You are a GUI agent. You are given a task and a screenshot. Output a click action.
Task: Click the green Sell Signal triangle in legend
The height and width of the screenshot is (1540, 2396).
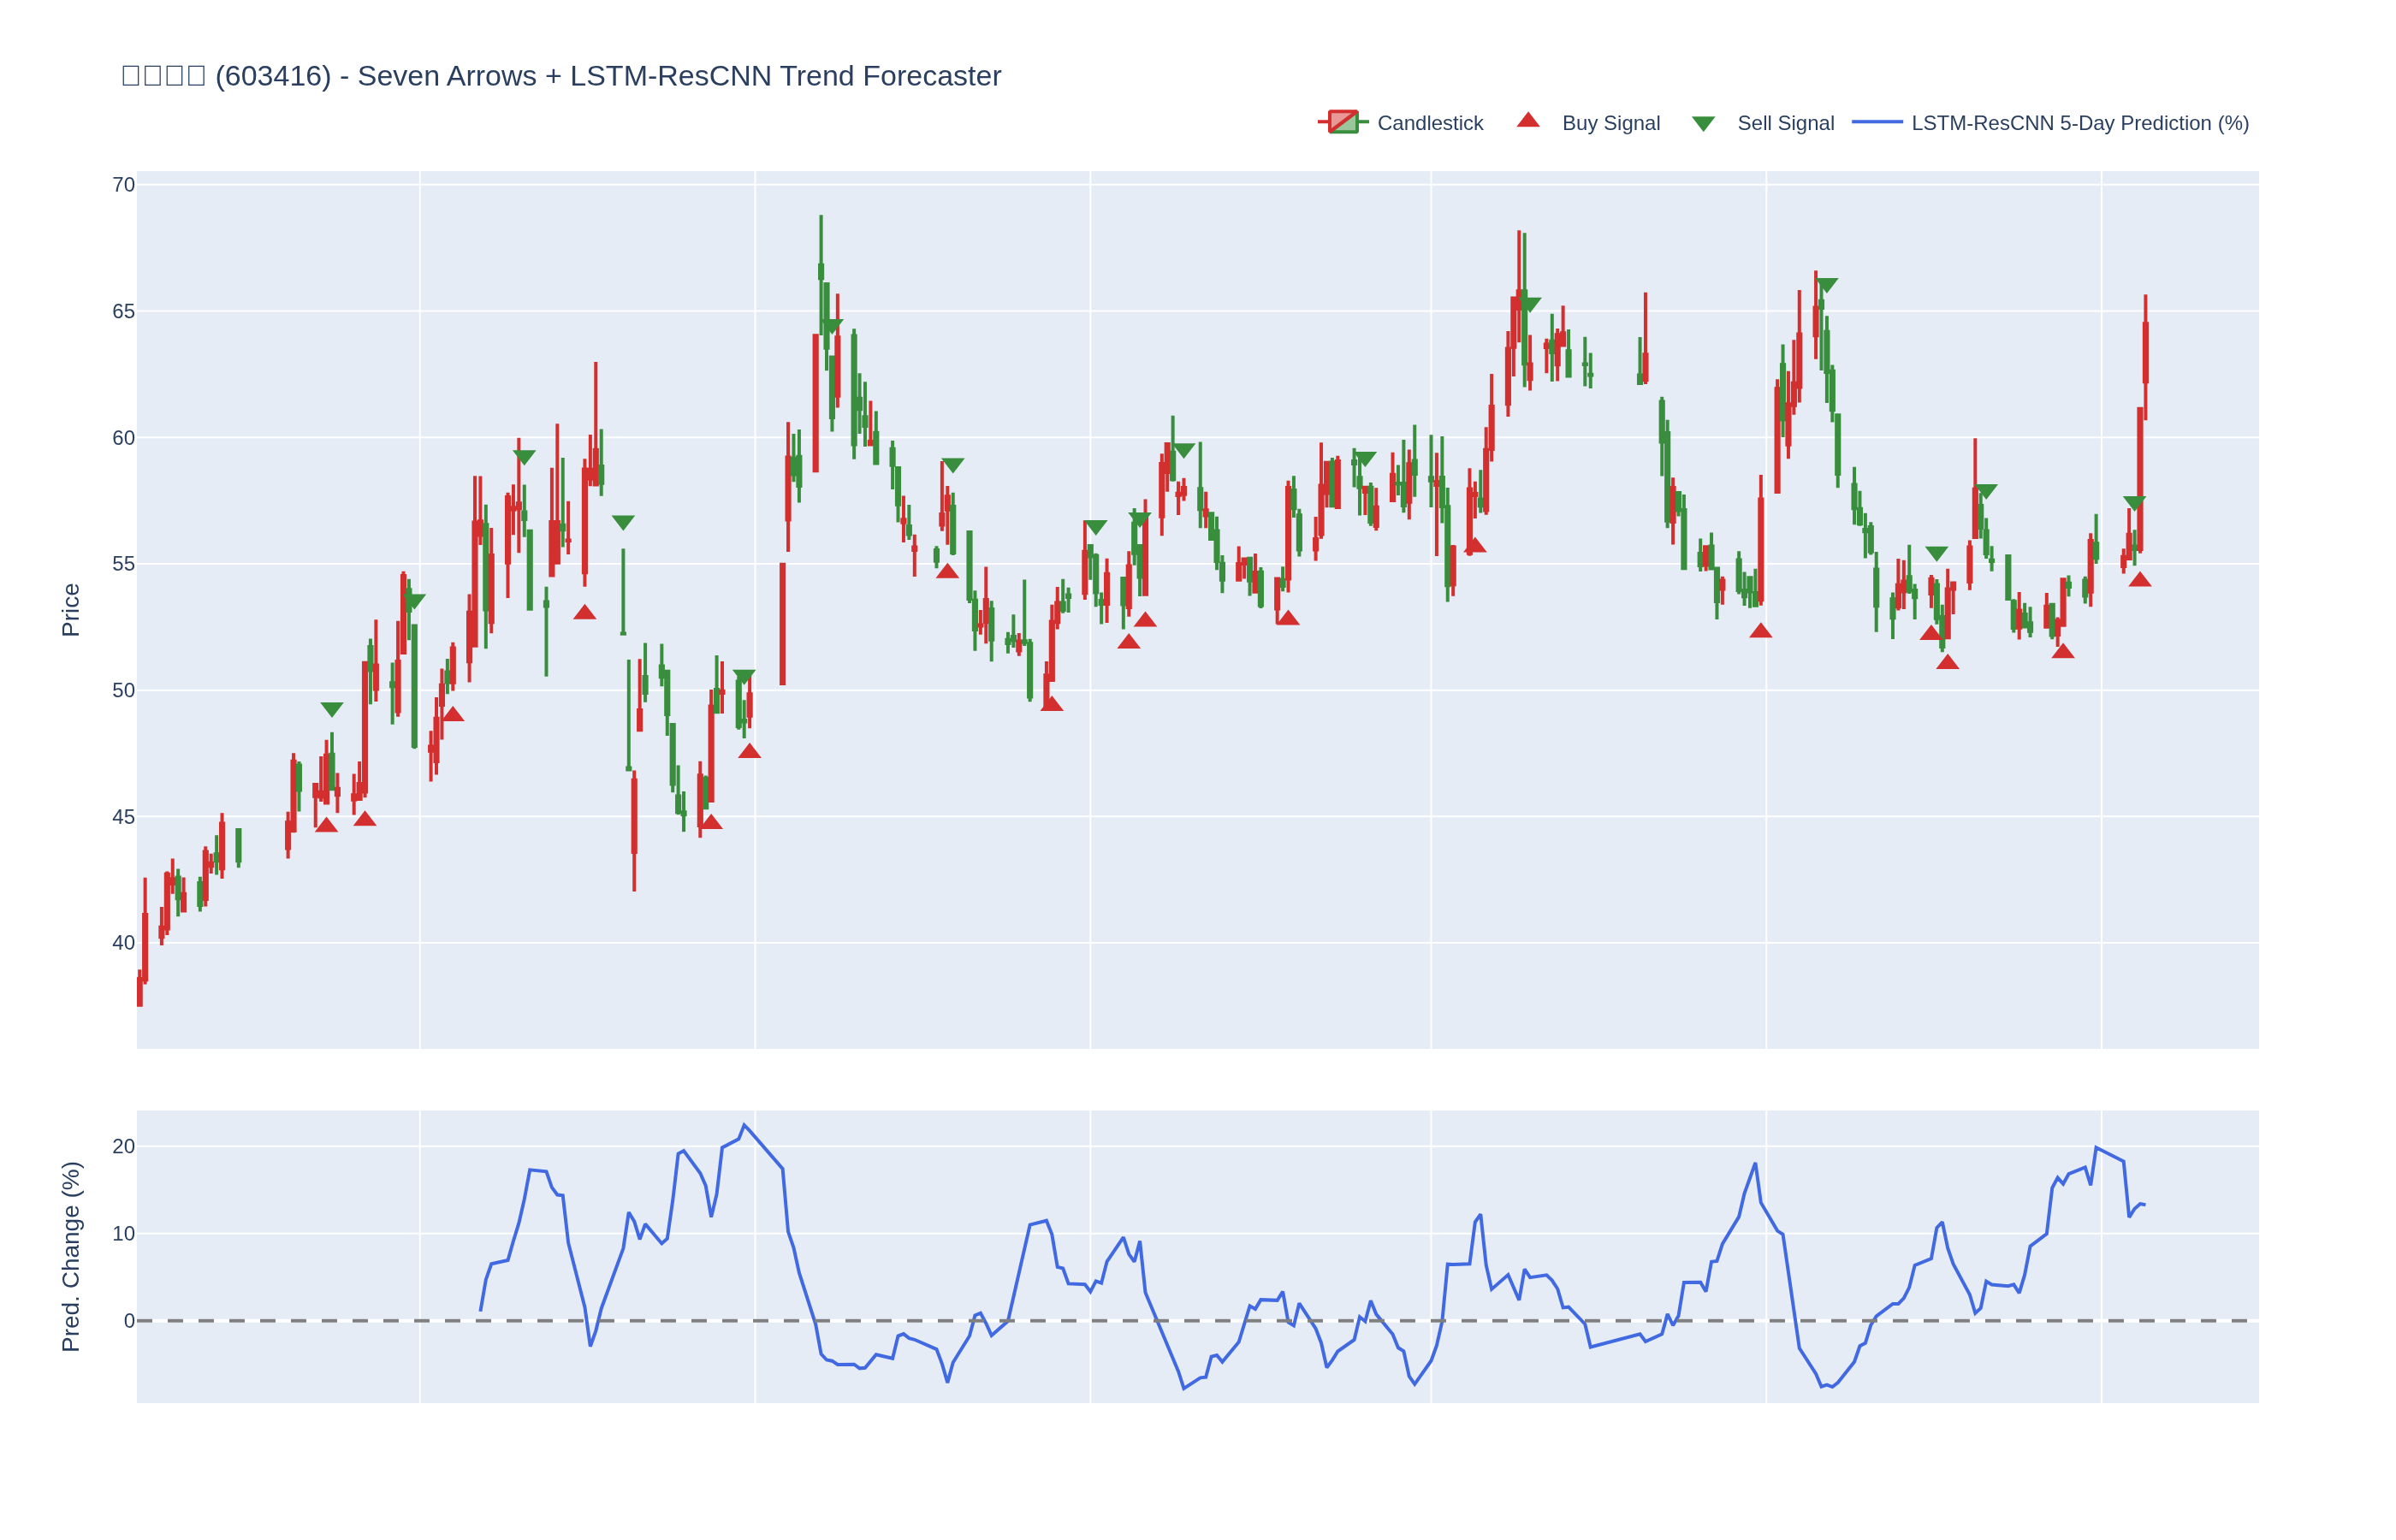1703,124
